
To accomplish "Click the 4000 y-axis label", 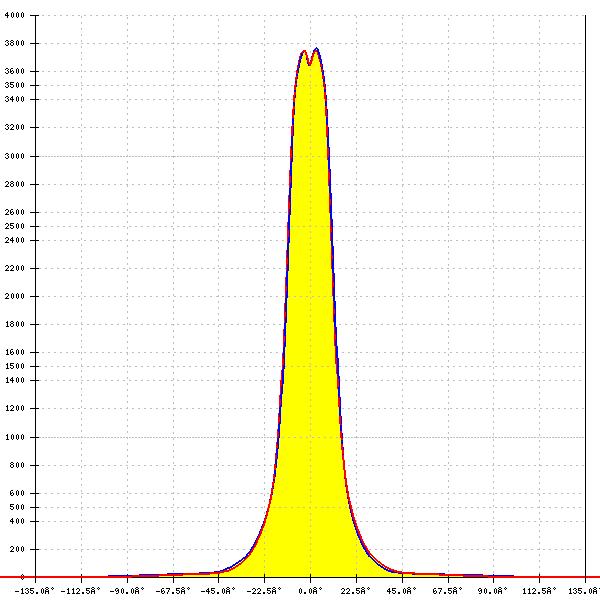I will (15, 15).
